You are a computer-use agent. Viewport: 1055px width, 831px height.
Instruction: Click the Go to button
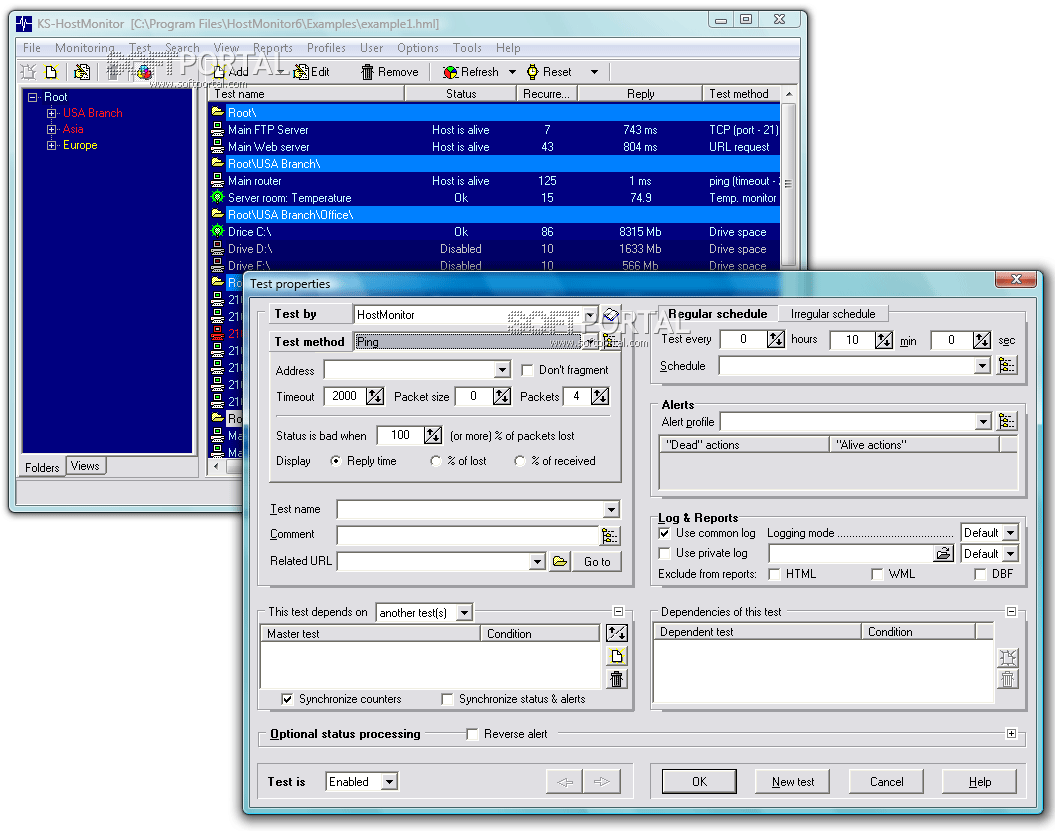[597, 562]
